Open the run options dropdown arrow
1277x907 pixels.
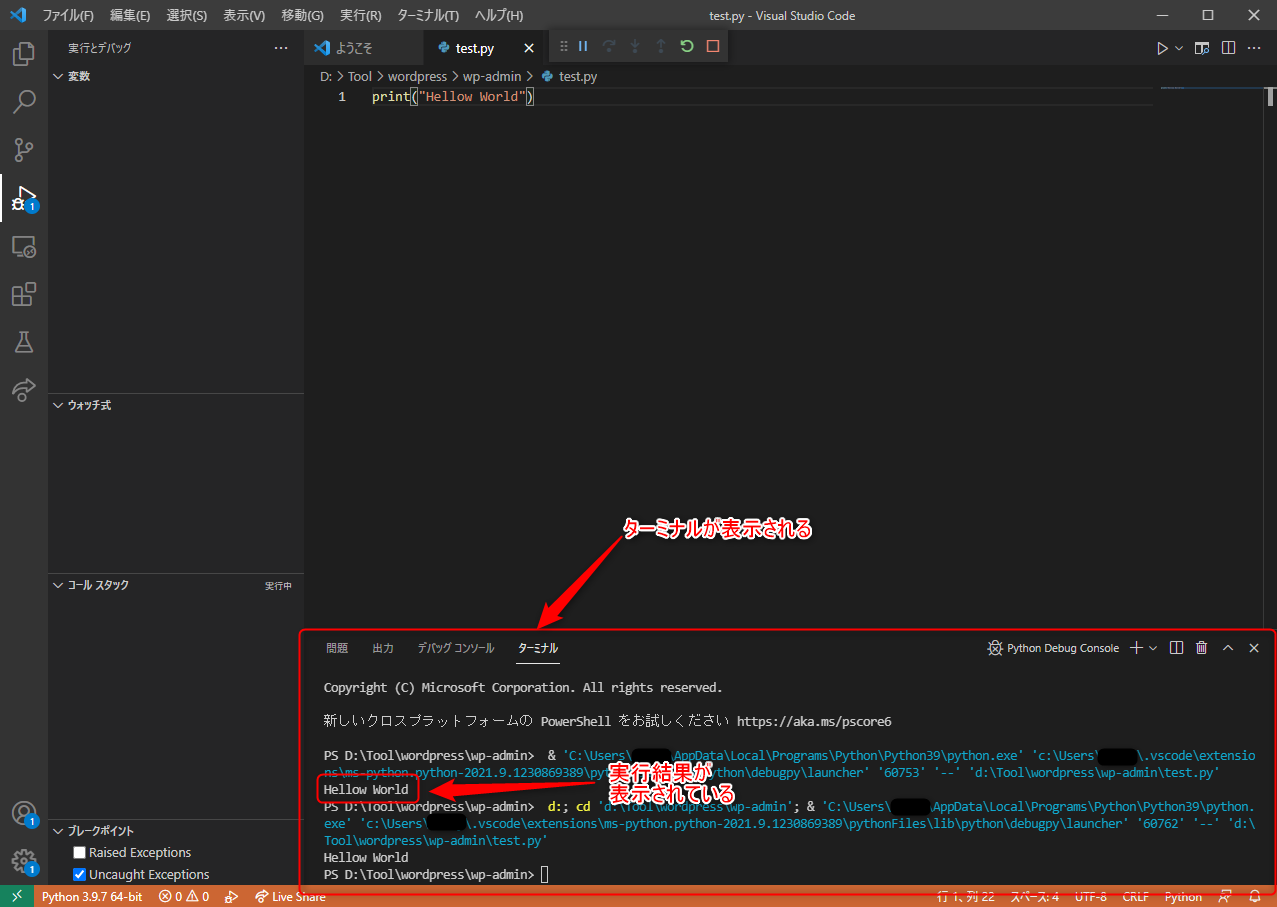point(1179,48)
